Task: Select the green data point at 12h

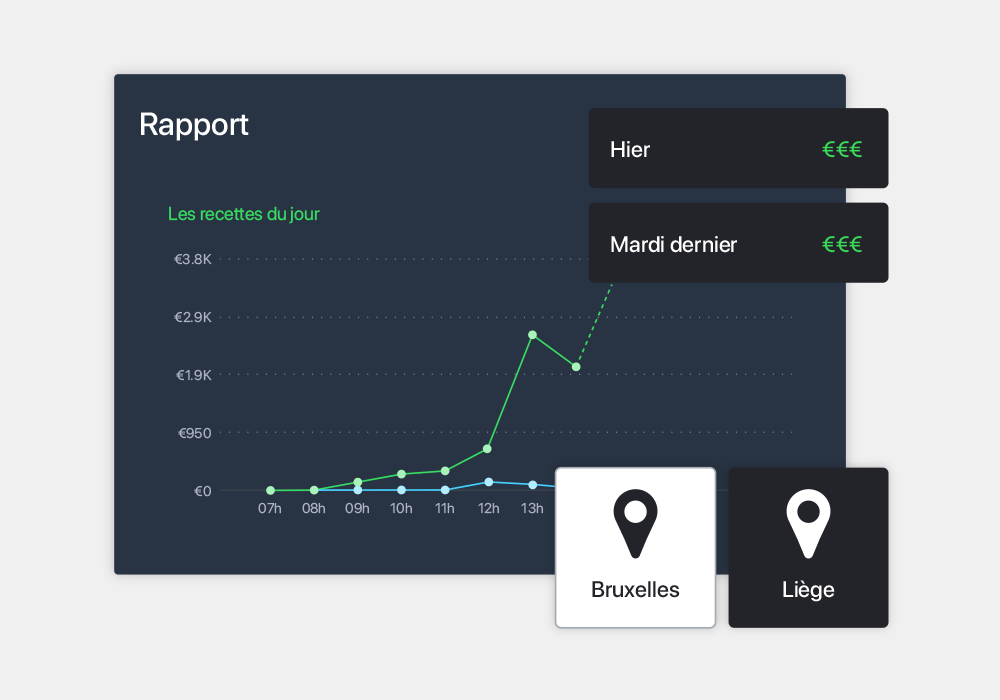Action: [487, 449]
